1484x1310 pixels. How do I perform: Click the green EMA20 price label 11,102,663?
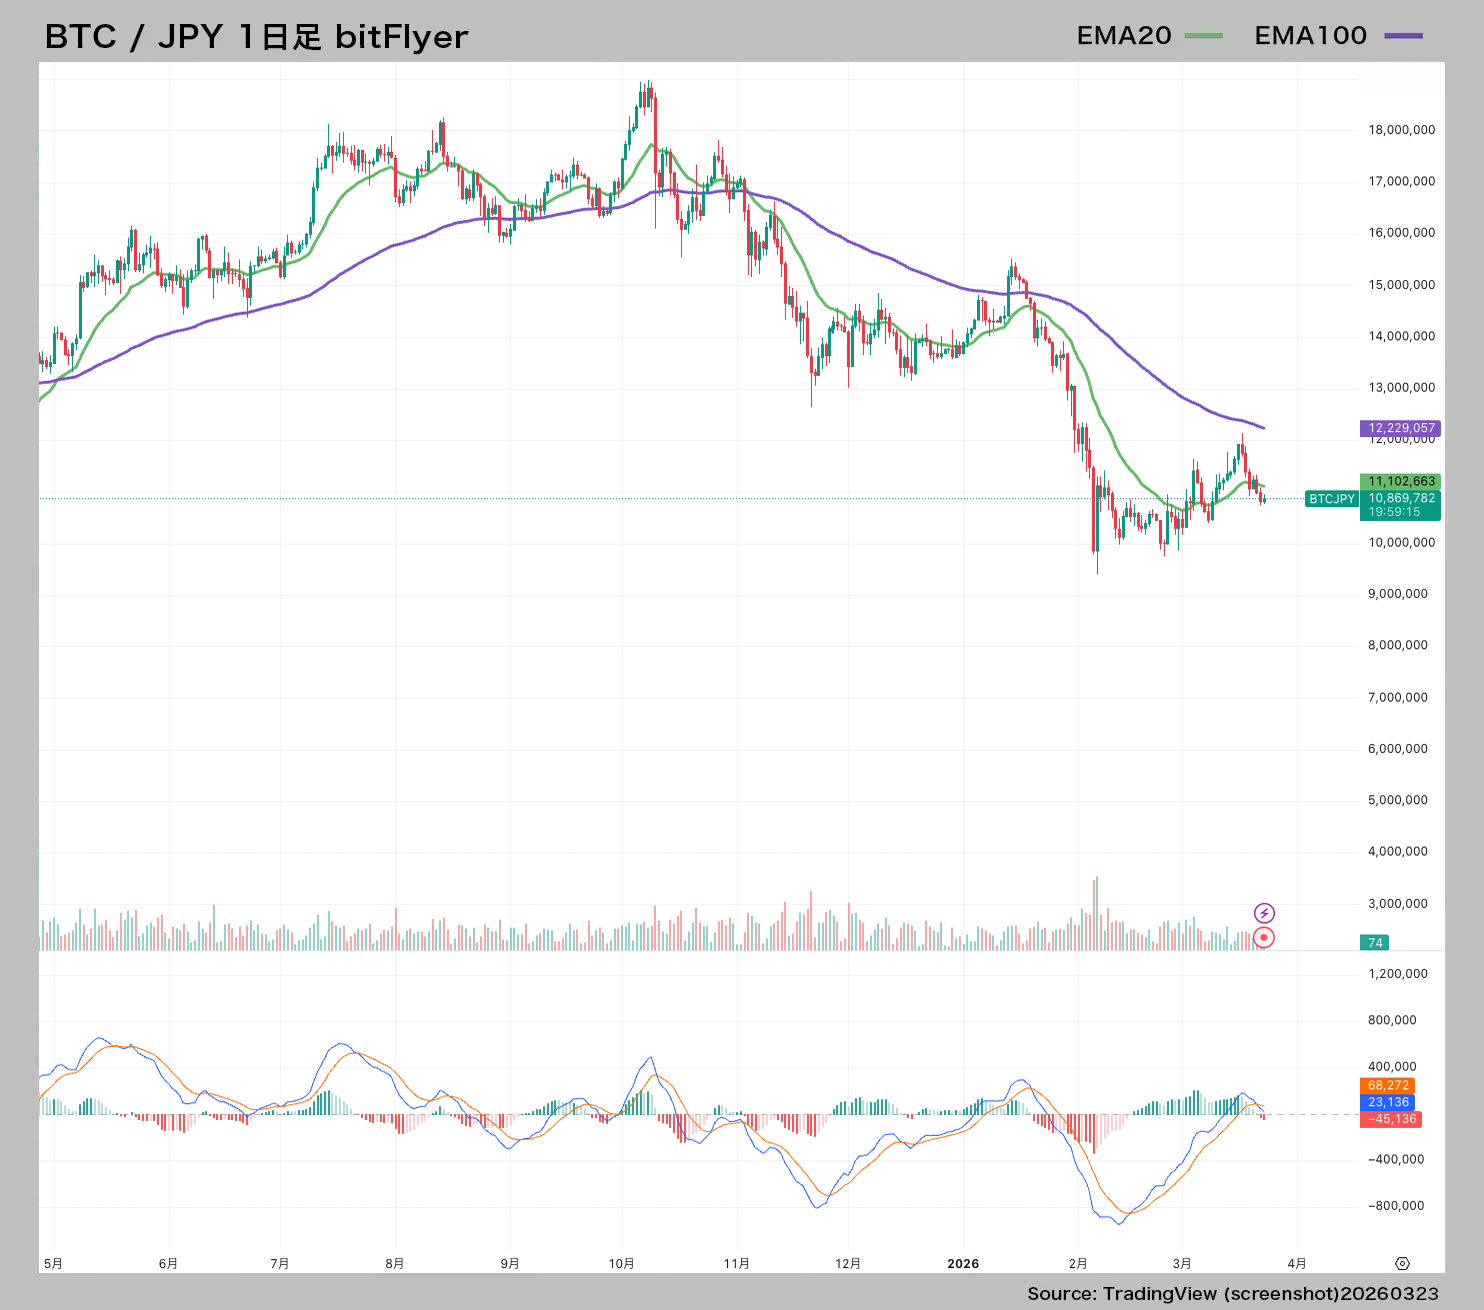point(1400,481)
